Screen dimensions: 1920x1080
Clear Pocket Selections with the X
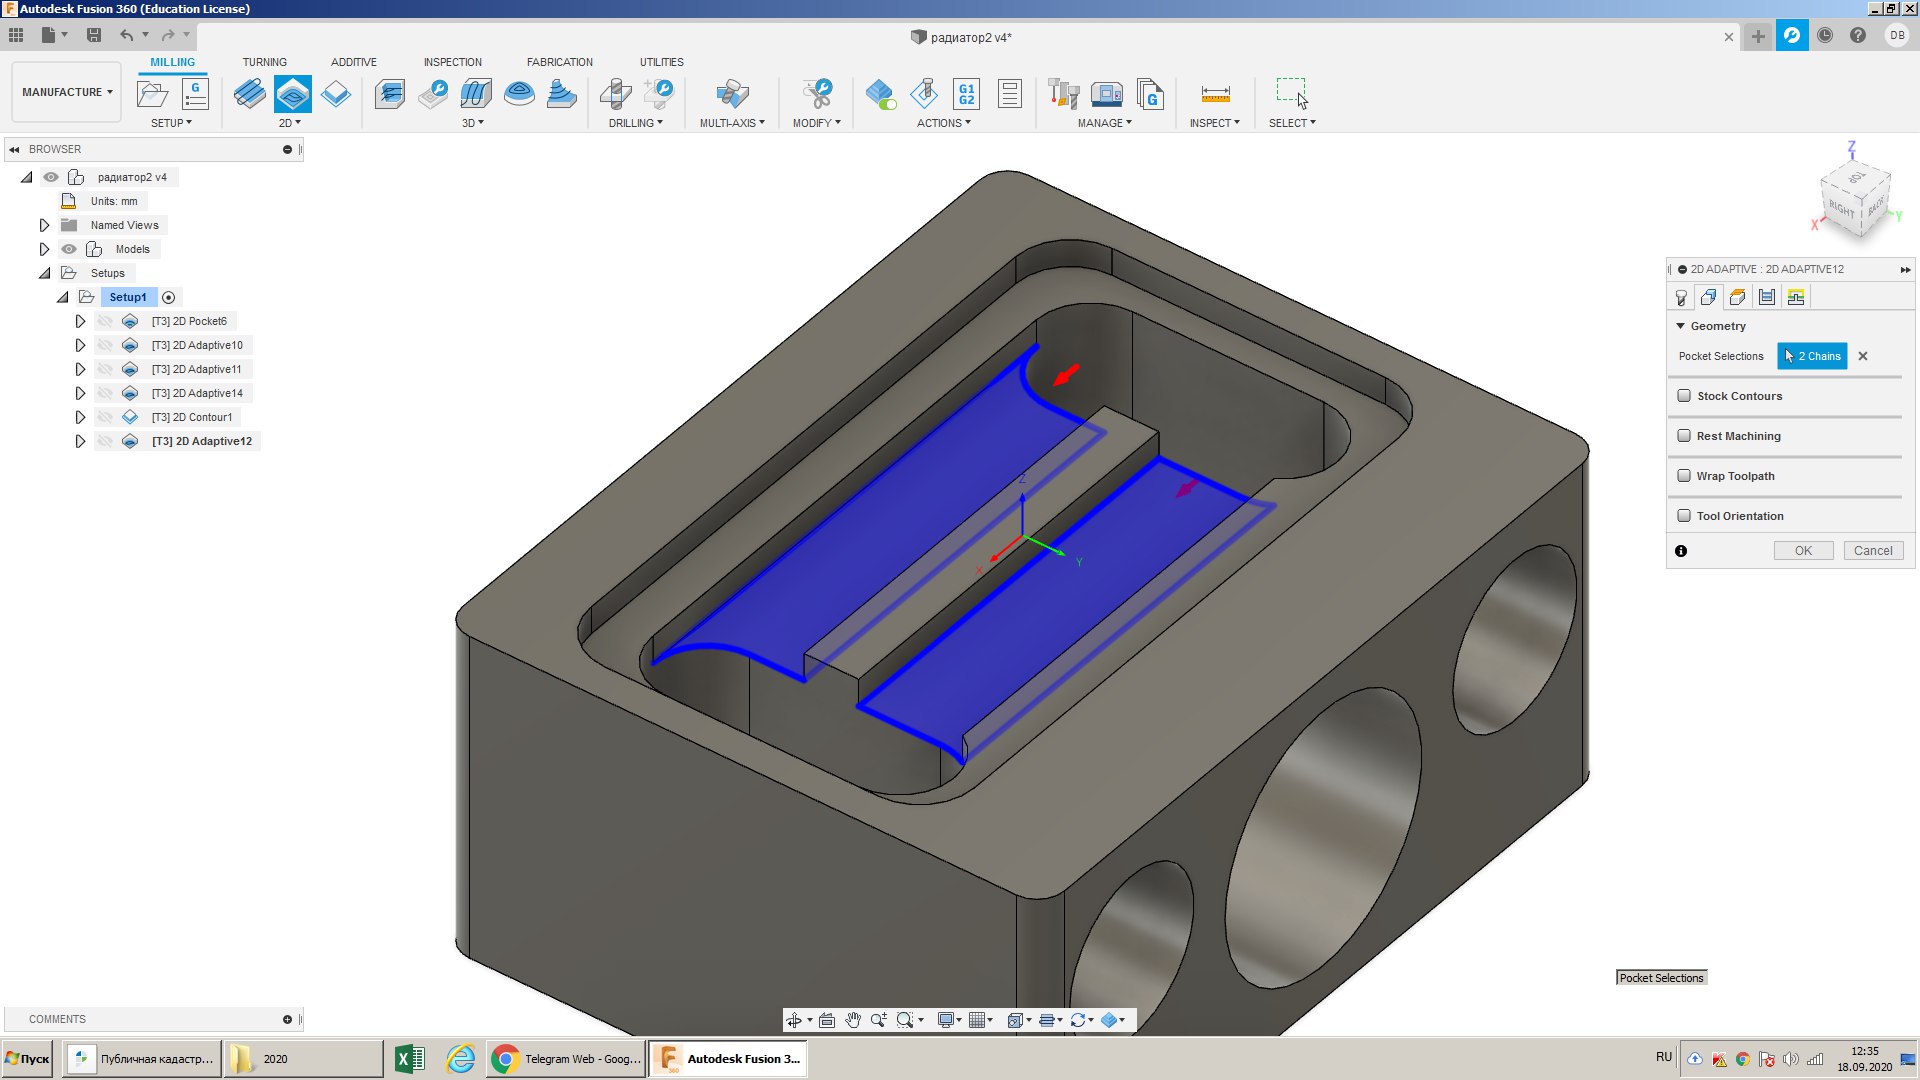[1863, 356]
